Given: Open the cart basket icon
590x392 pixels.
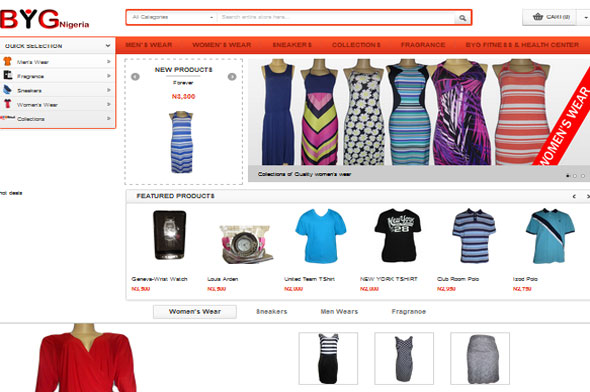Looking at the screenshot, I should 538,17.
